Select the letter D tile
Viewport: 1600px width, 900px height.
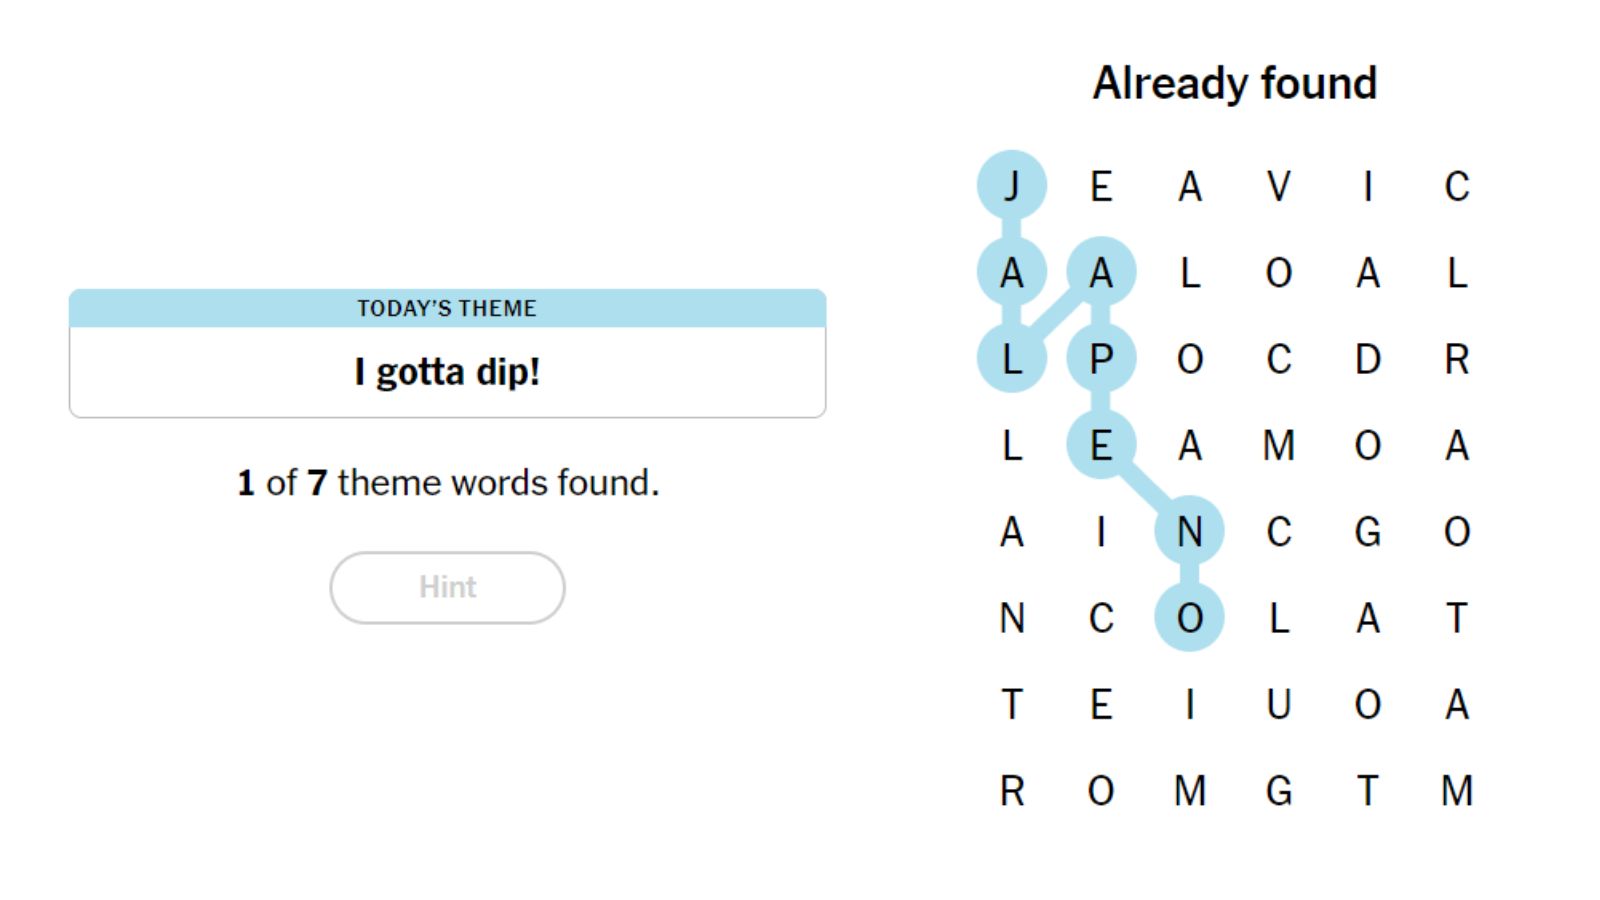(1368, 359)
